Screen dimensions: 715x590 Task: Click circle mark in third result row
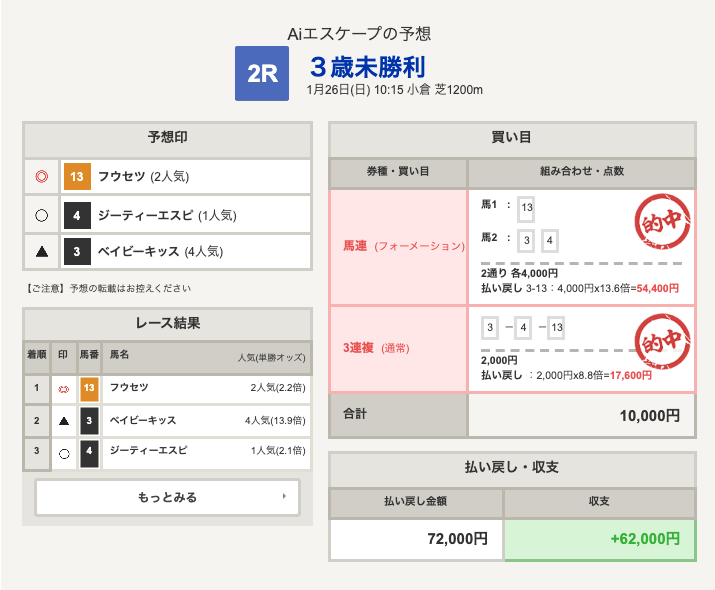pyautogui.click(x=64, y=454)
